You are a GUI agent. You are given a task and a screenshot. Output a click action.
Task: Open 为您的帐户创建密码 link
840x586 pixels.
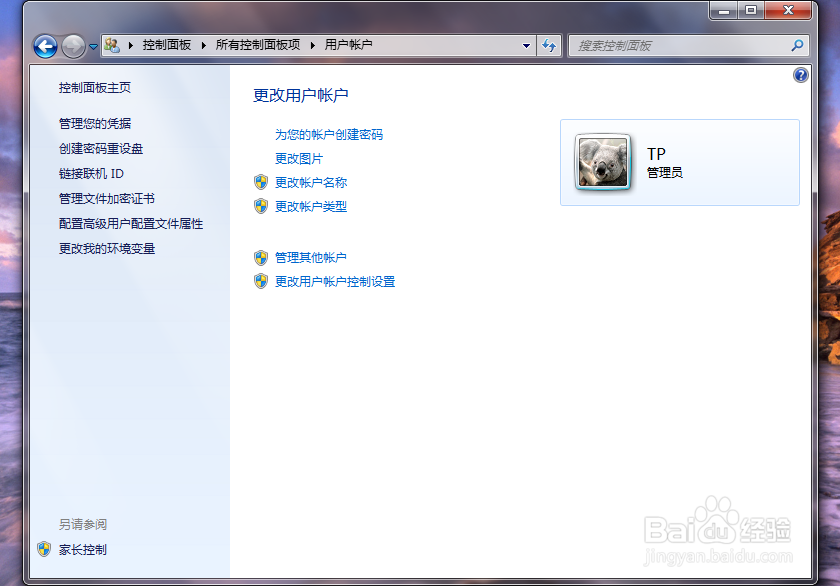coord(330,133)
